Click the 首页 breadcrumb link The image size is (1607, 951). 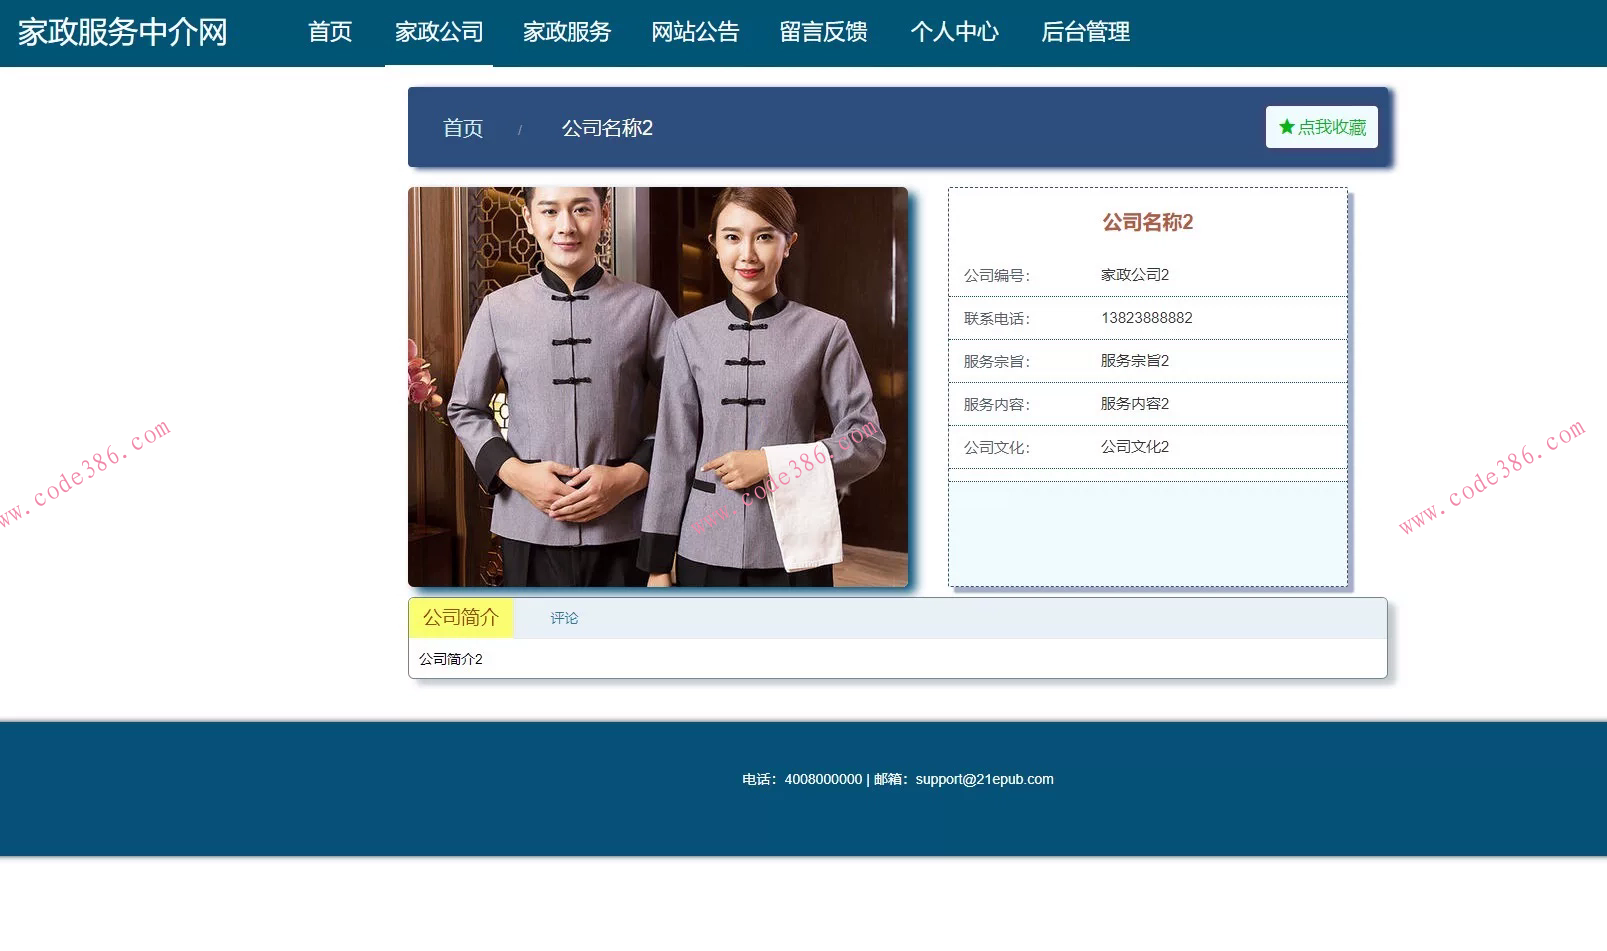462,128
